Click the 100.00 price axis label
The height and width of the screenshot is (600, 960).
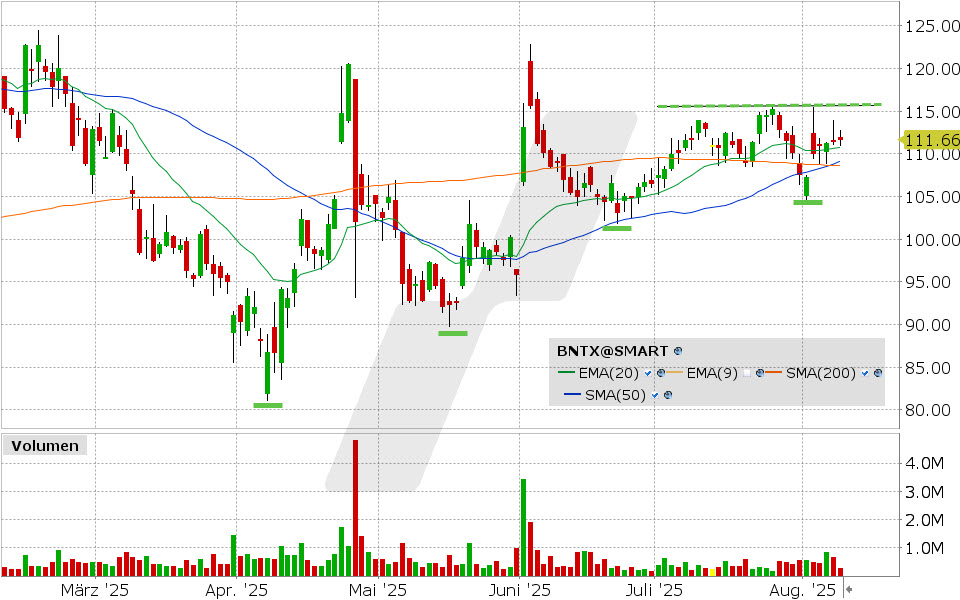coord(932,240)
